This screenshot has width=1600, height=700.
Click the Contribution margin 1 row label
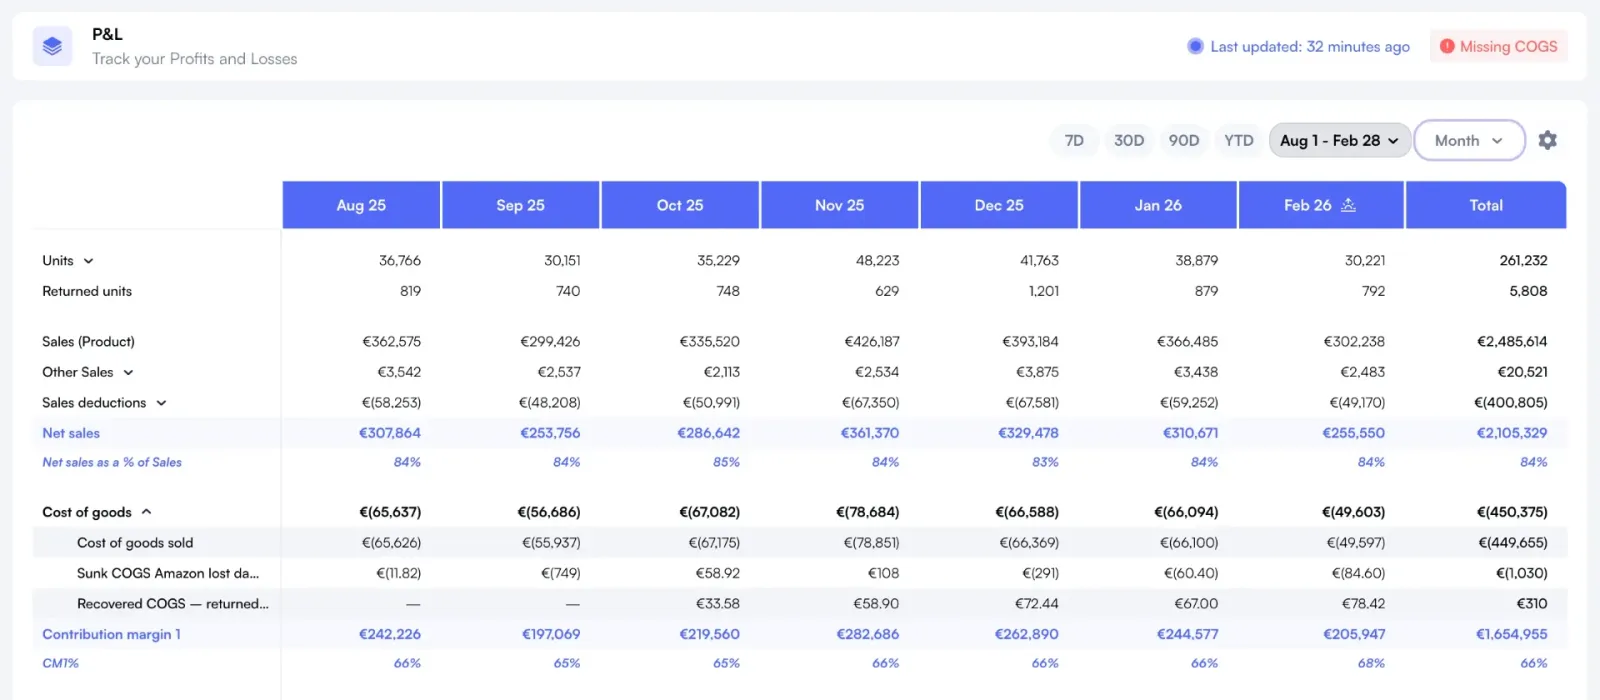[111, 634]
